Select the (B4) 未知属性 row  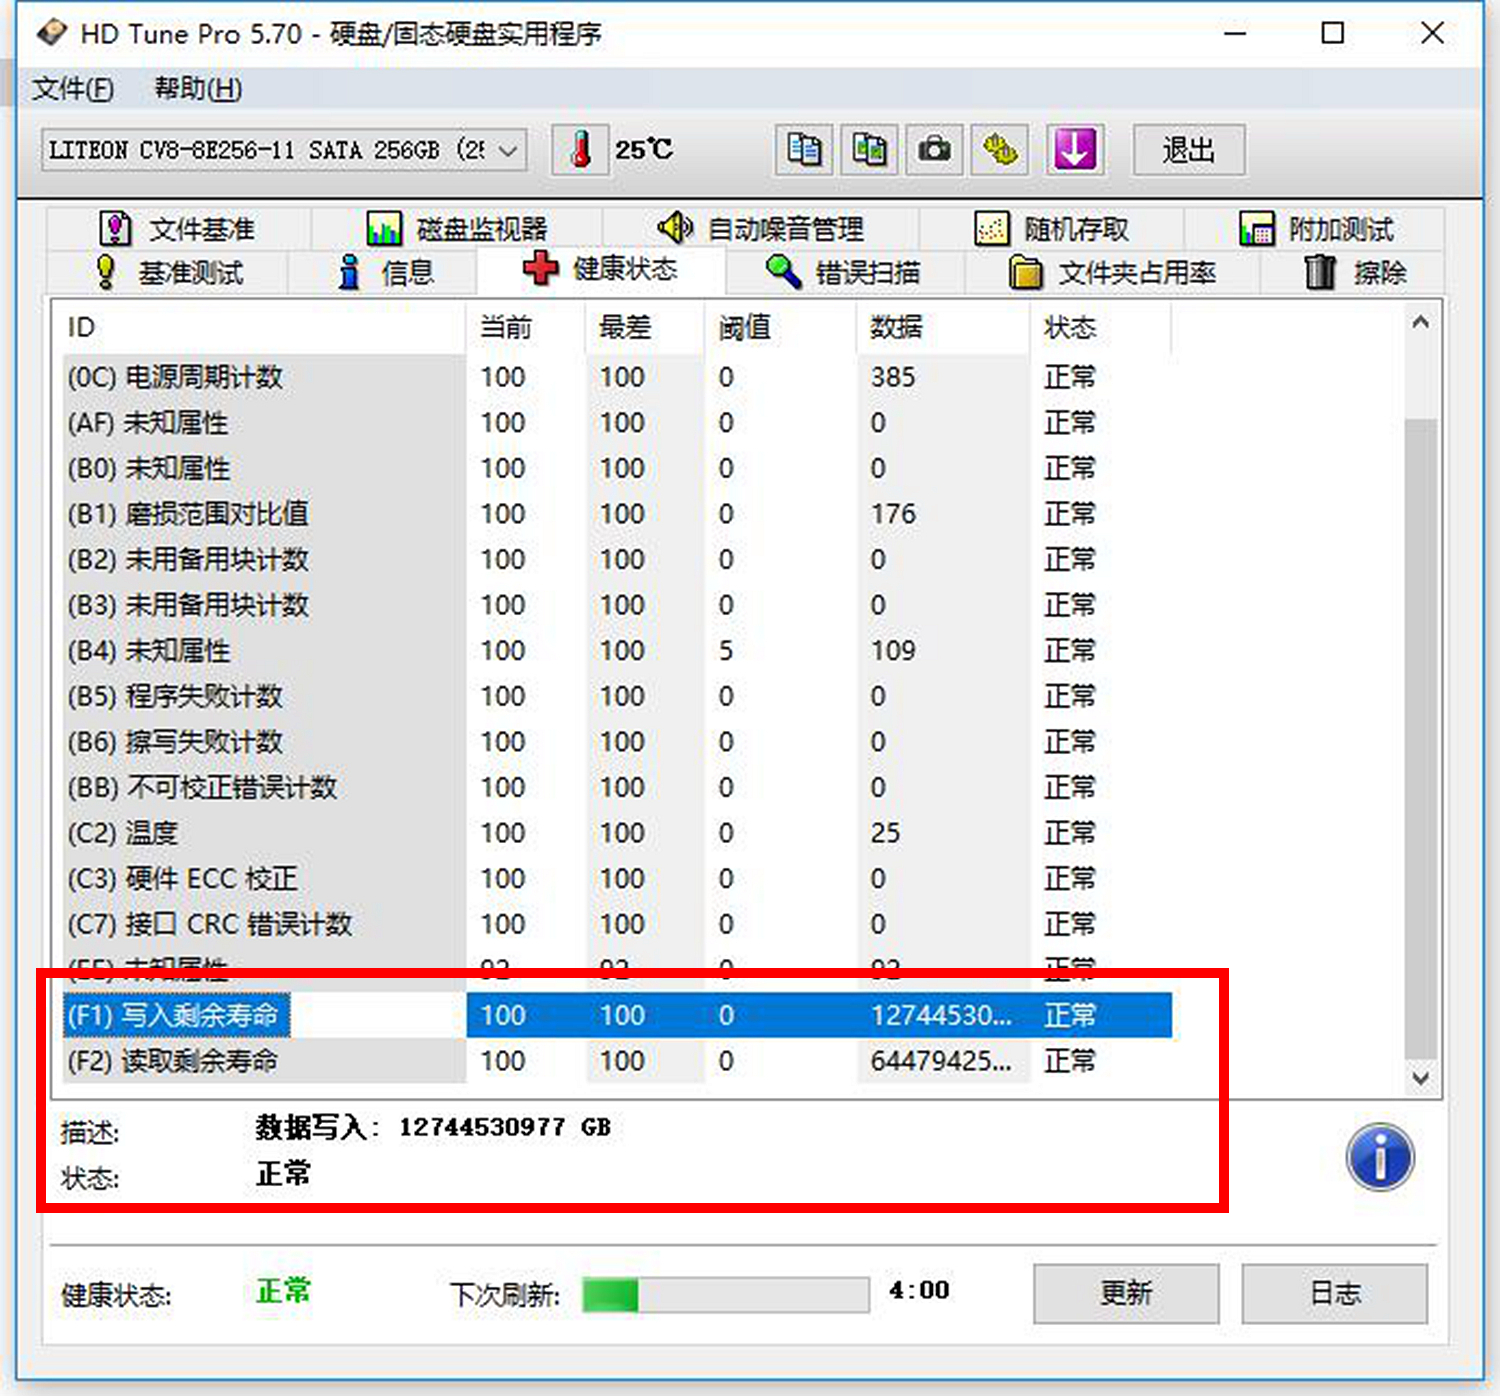(x=617, y=651)
